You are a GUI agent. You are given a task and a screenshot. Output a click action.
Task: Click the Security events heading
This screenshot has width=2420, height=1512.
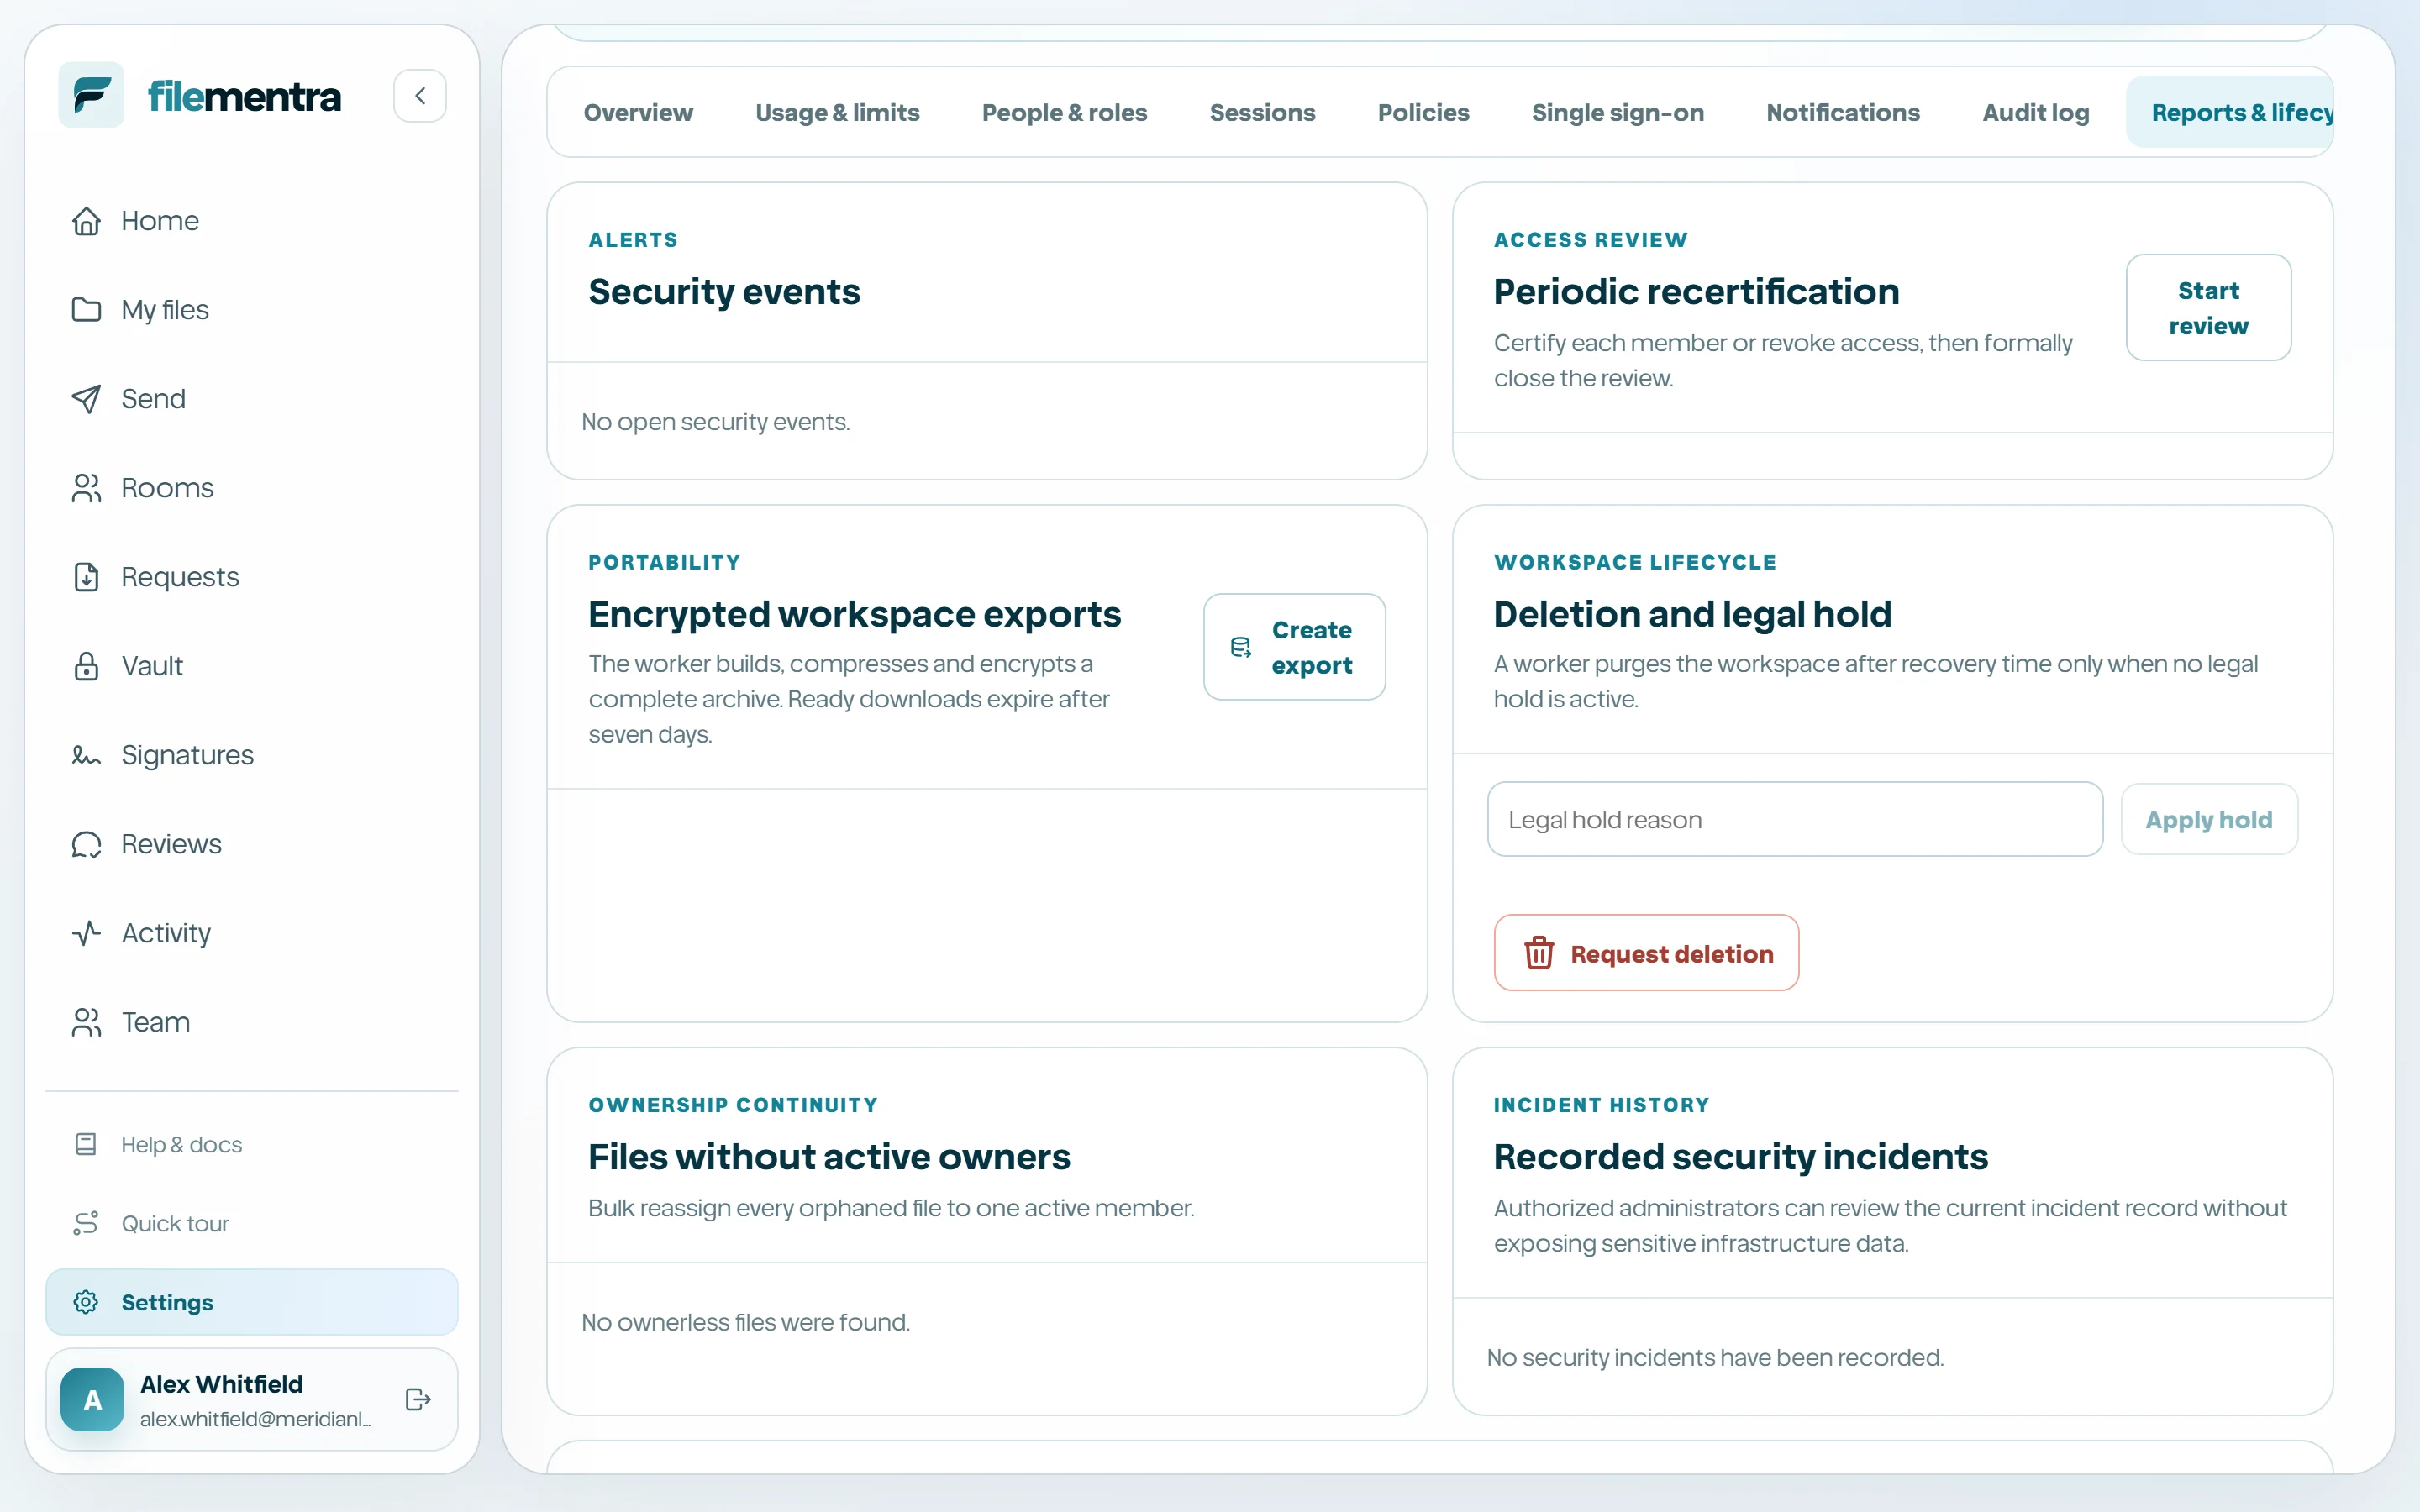tap(724, 291)
